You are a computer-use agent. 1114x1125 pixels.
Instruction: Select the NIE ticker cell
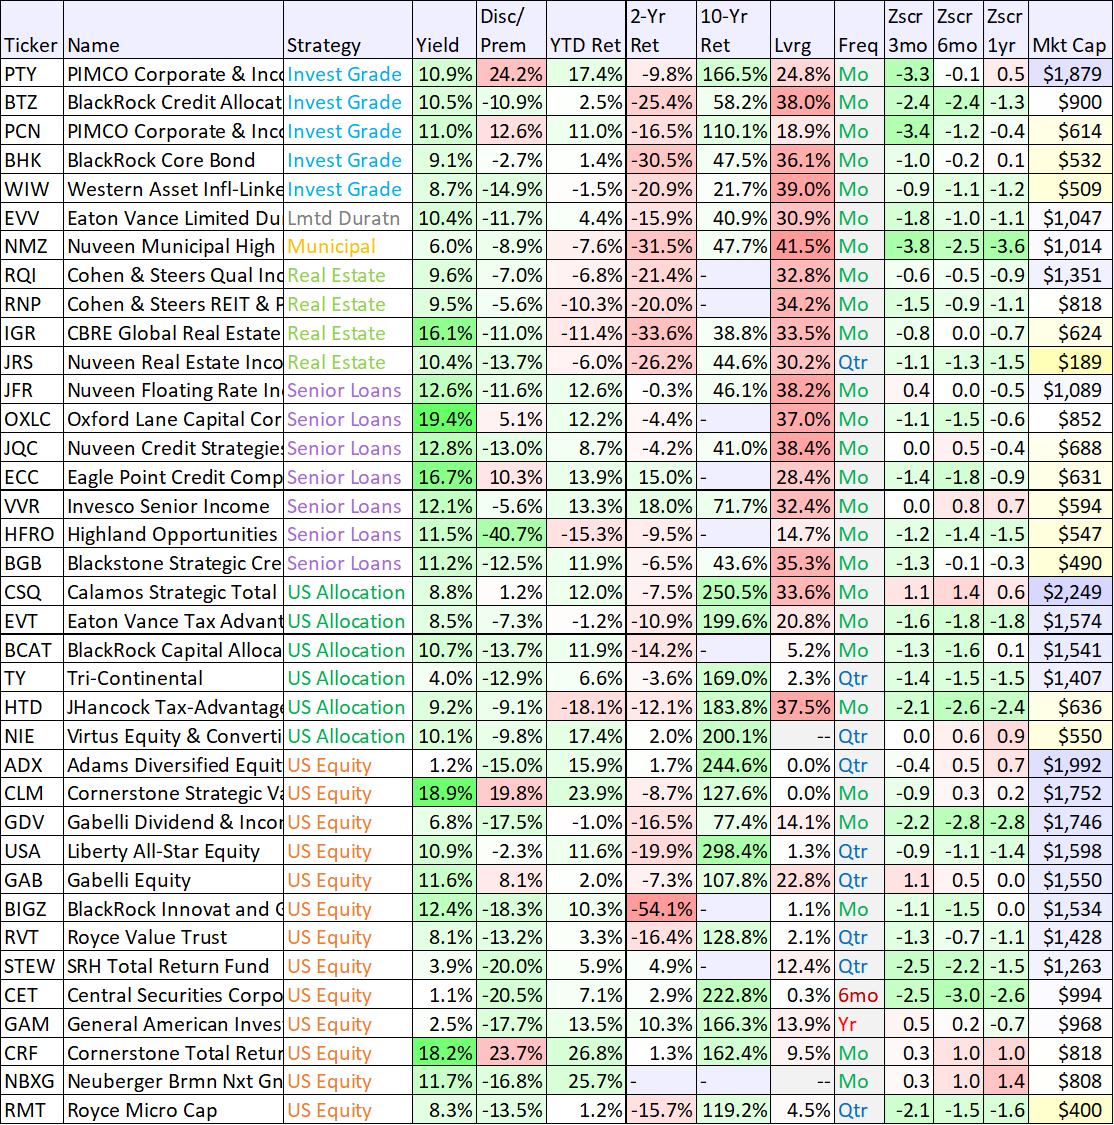coord(32,736)
